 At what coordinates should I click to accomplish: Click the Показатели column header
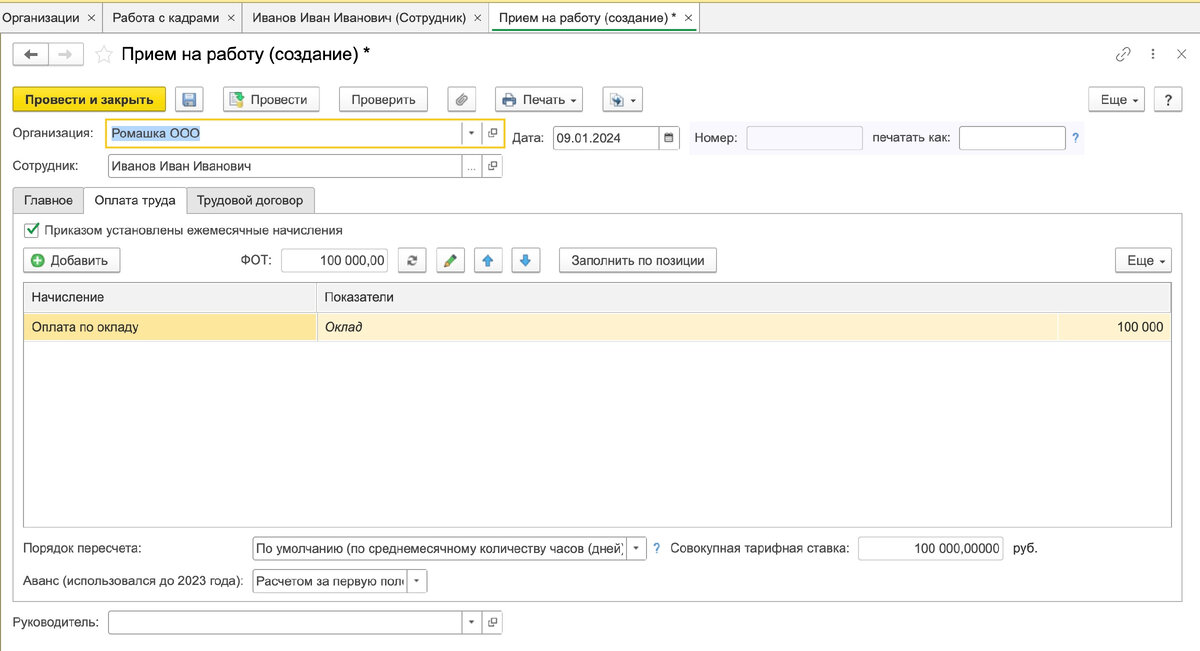point(744,297)
